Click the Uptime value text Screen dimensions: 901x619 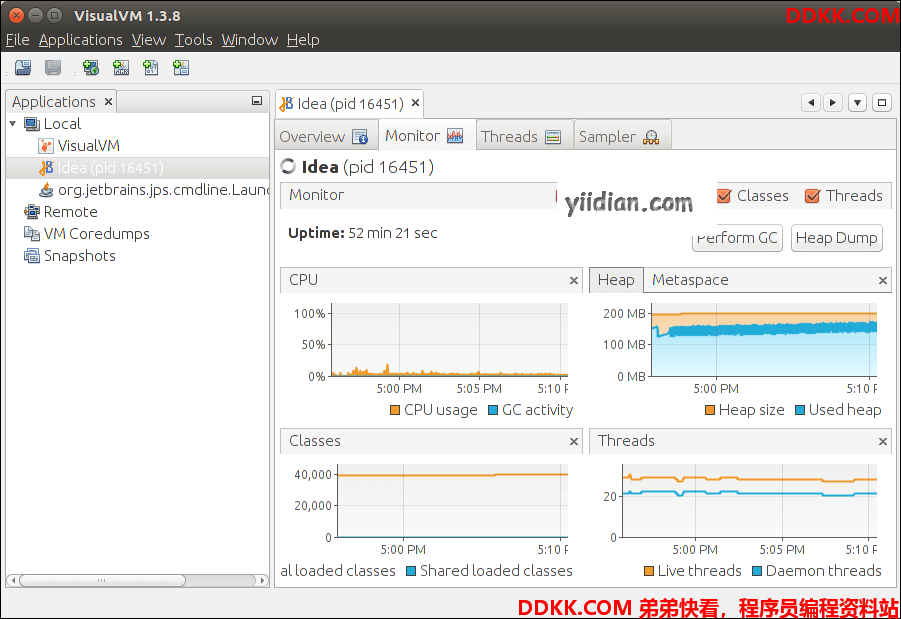392,233
